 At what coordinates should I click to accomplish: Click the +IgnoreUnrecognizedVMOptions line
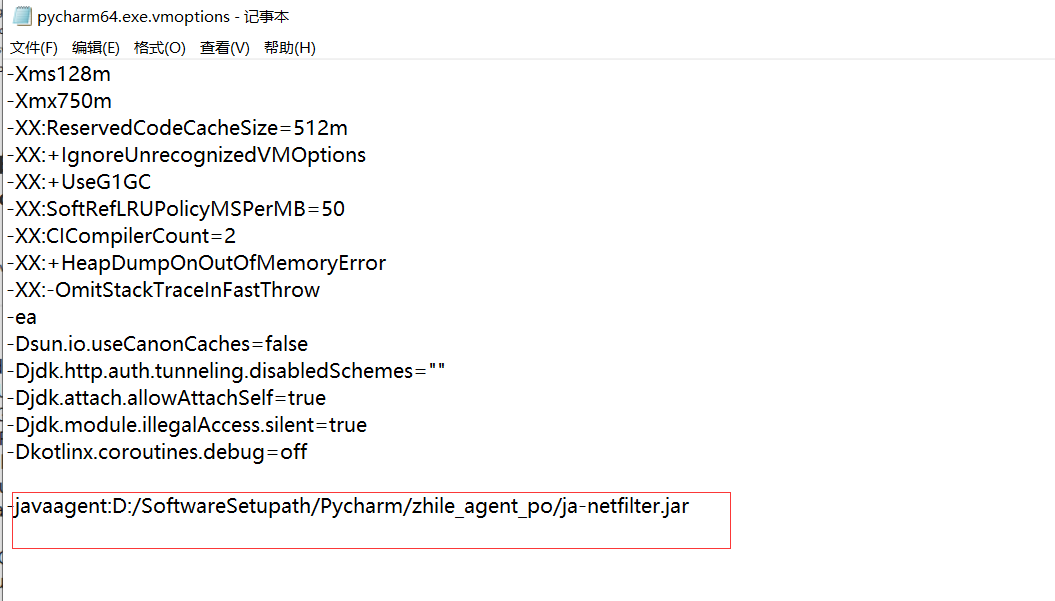(186, 155)
